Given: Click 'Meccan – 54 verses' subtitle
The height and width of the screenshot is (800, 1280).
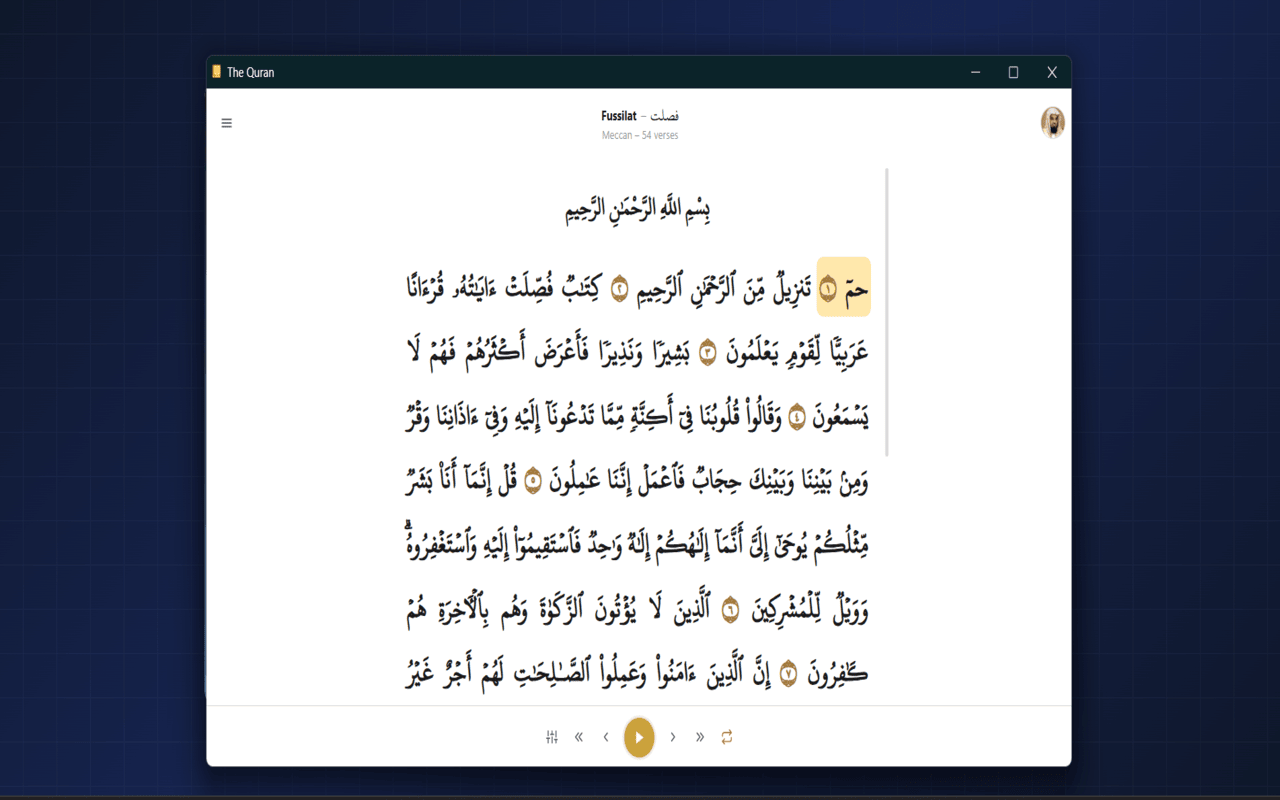Looking at the screenshot, I should tap(640, 135).
